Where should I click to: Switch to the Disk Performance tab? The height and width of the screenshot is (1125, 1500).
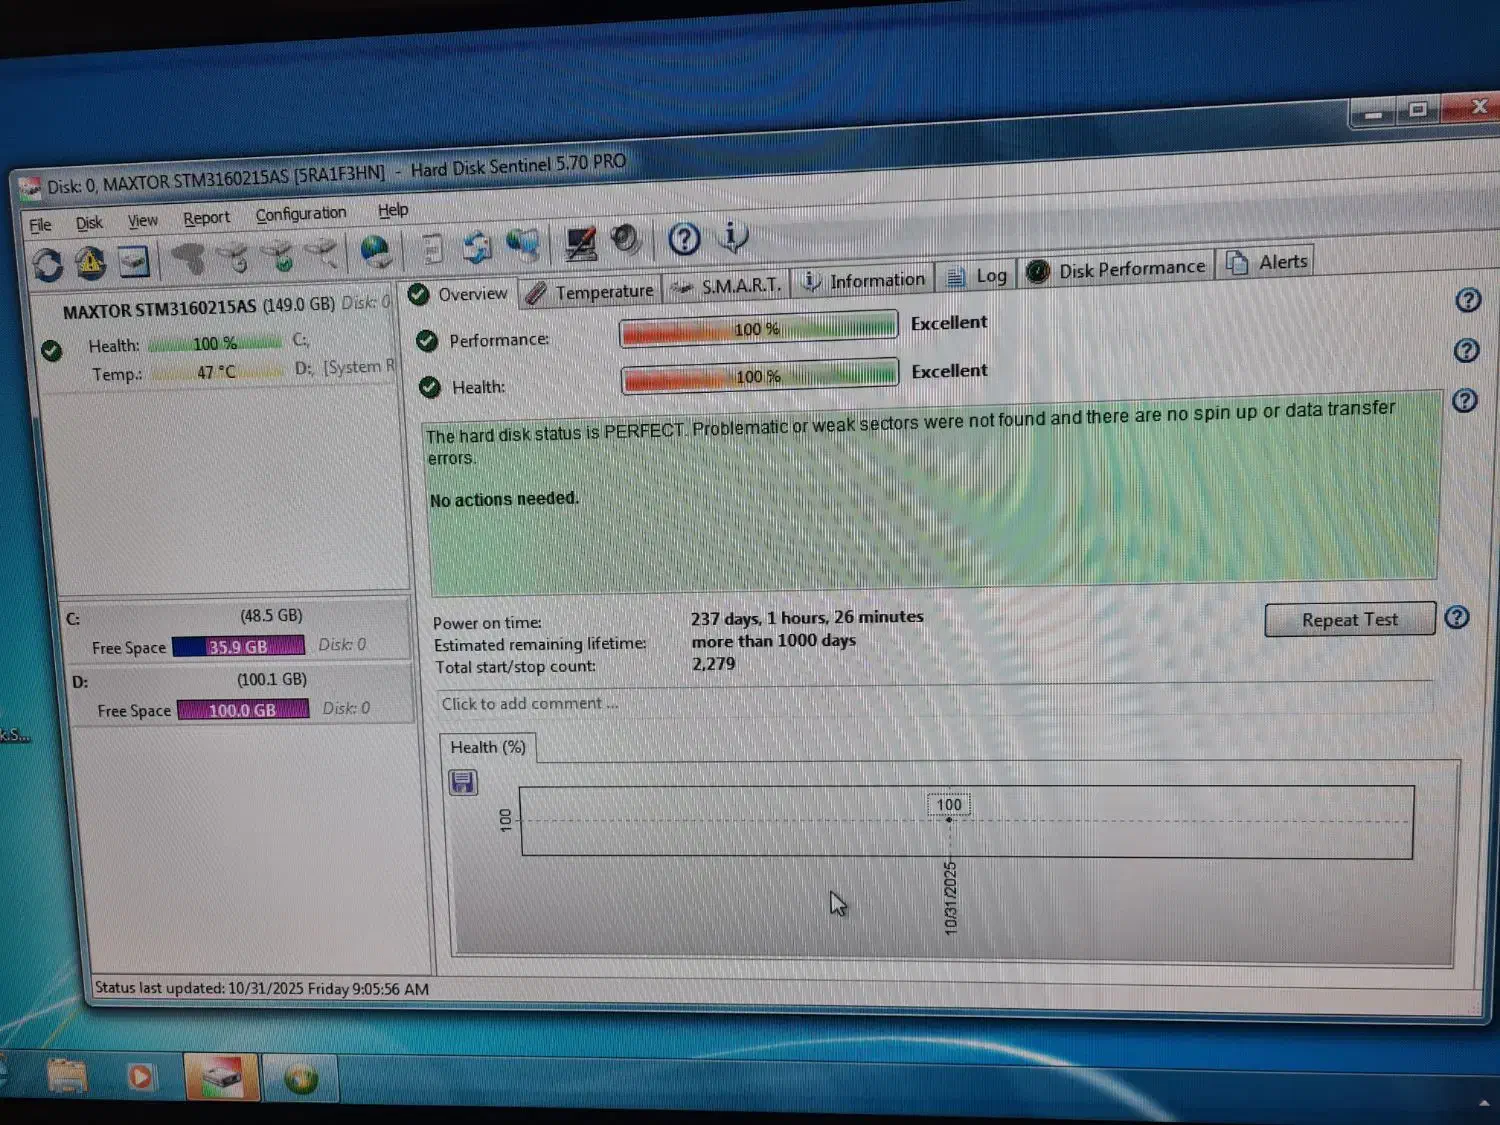[x=1116, y=270]
